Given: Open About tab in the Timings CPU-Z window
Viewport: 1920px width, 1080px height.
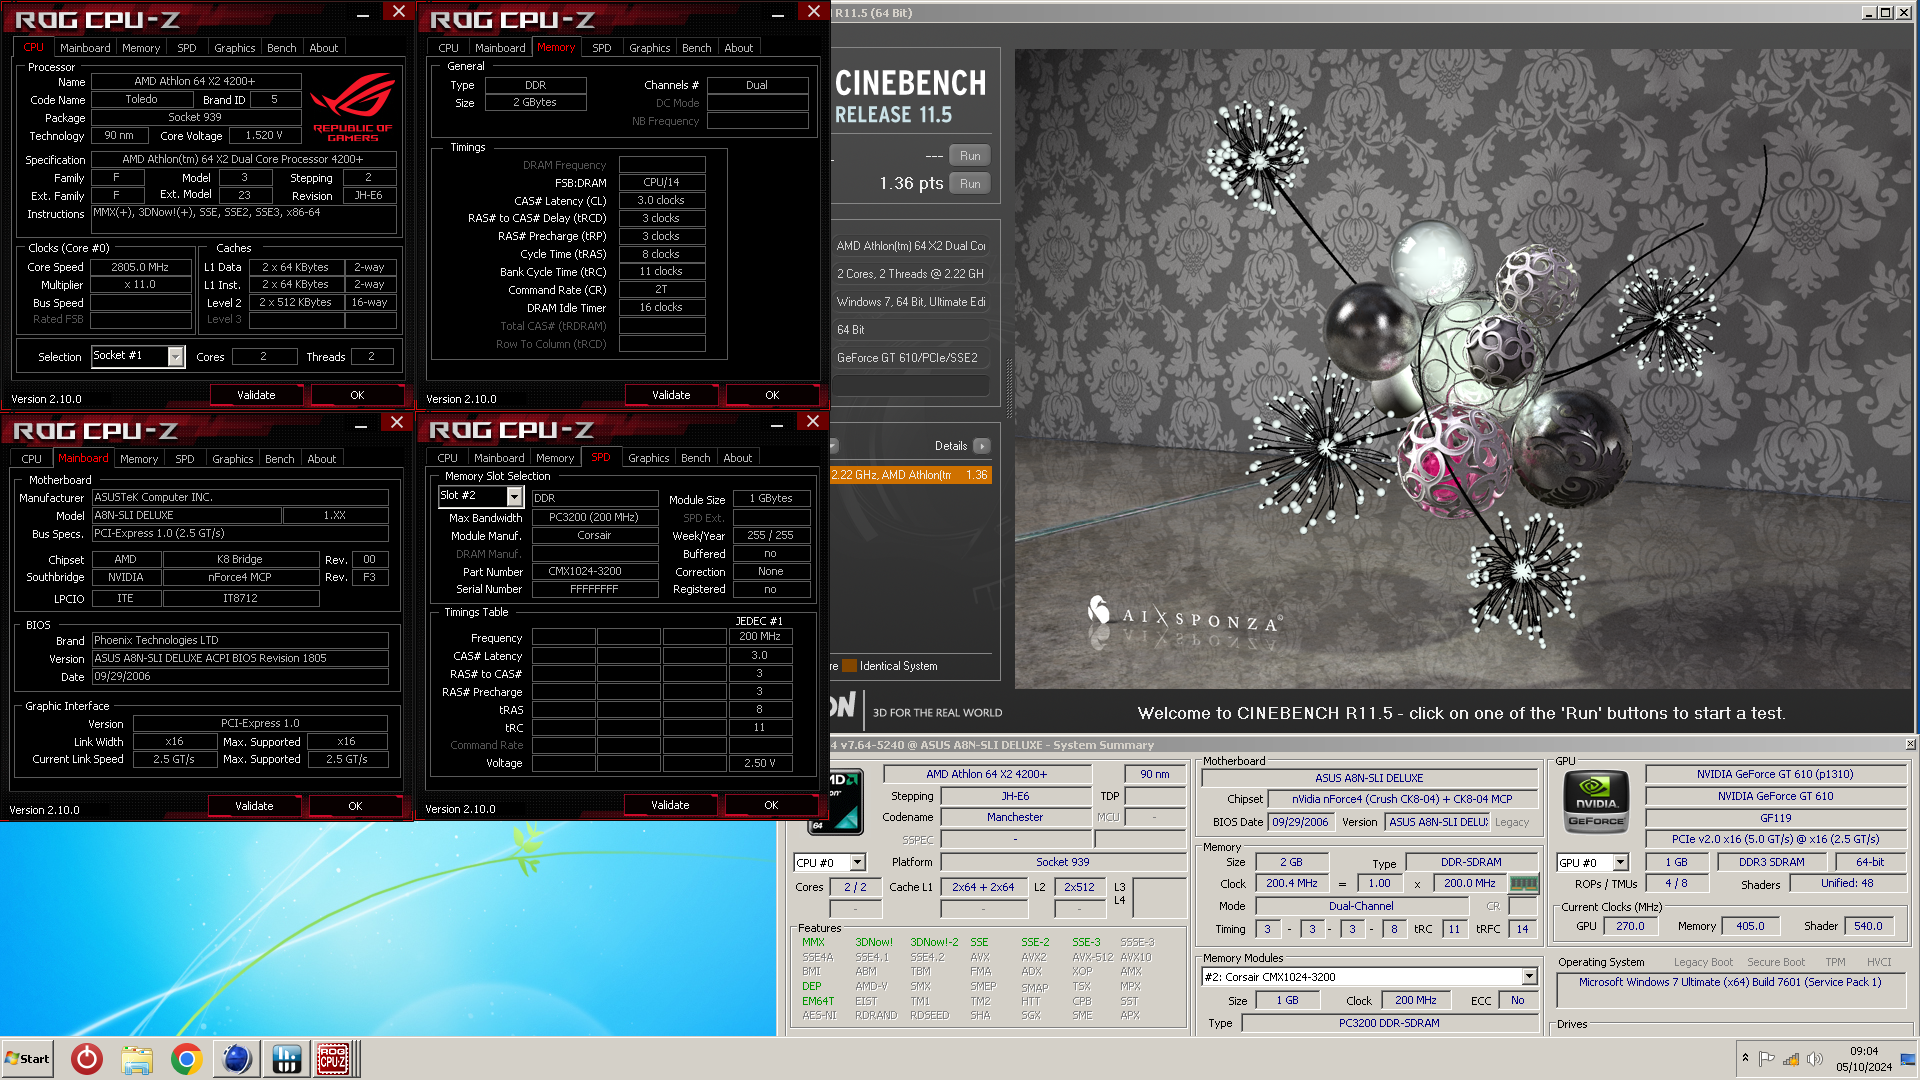Looking at the screenshot, I should pyautogui.click(x=738, y=48).
